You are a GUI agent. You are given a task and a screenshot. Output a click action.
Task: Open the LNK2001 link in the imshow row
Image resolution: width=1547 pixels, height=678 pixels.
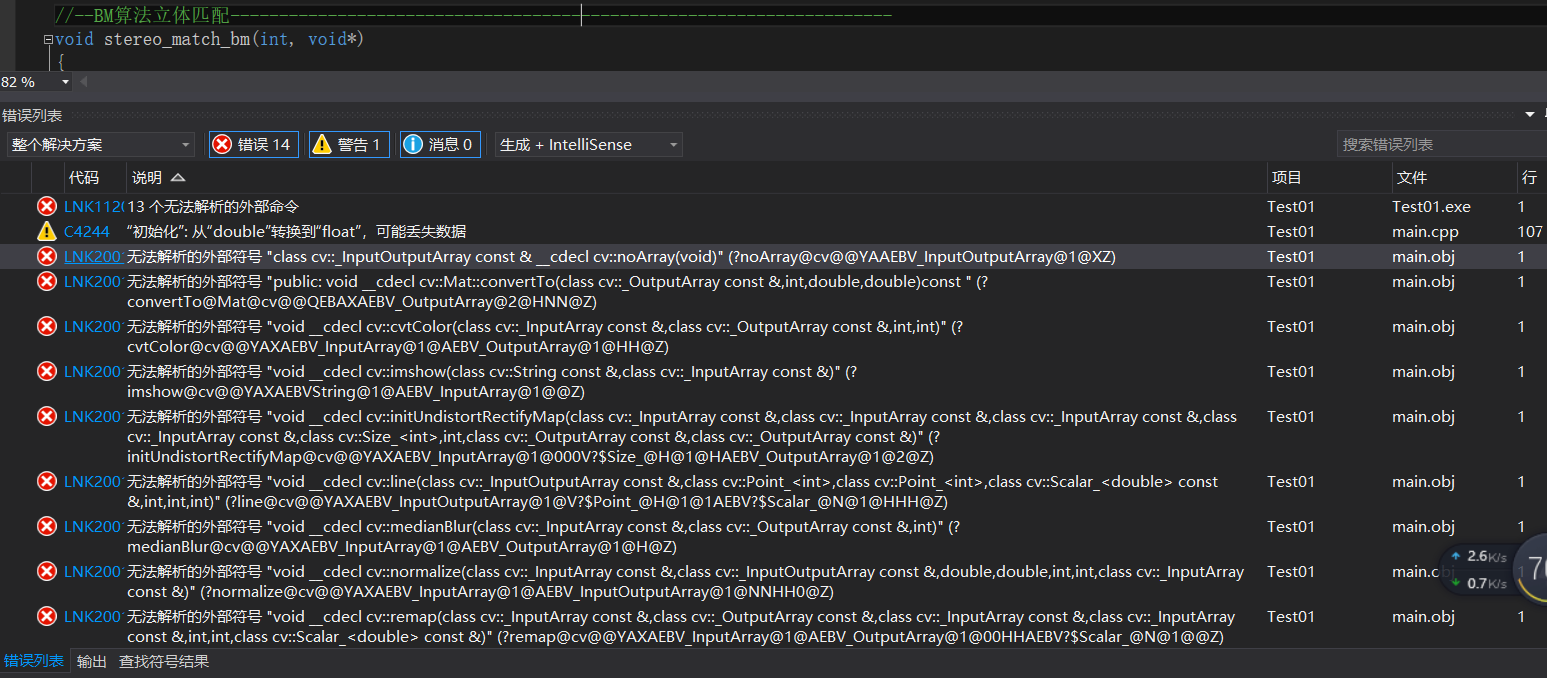(x=93, y=372)
